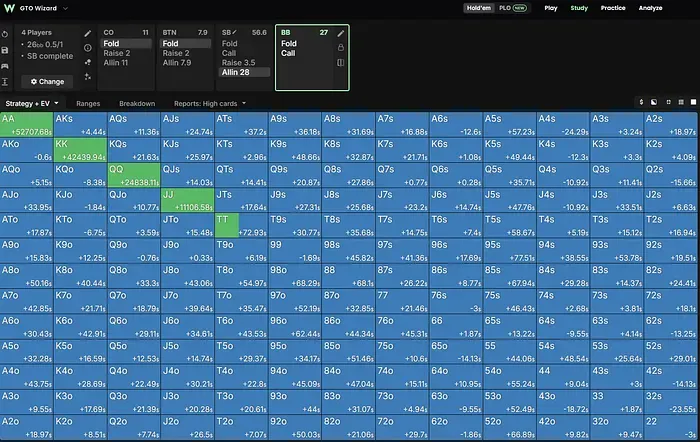Click the game controller icon in sidebar

coord(5,66)
